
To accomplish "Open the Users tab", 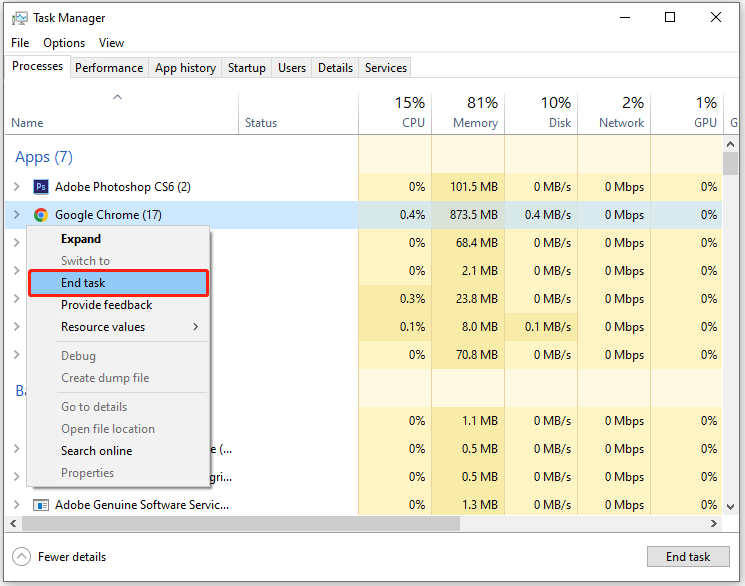I will pos(292,68).
